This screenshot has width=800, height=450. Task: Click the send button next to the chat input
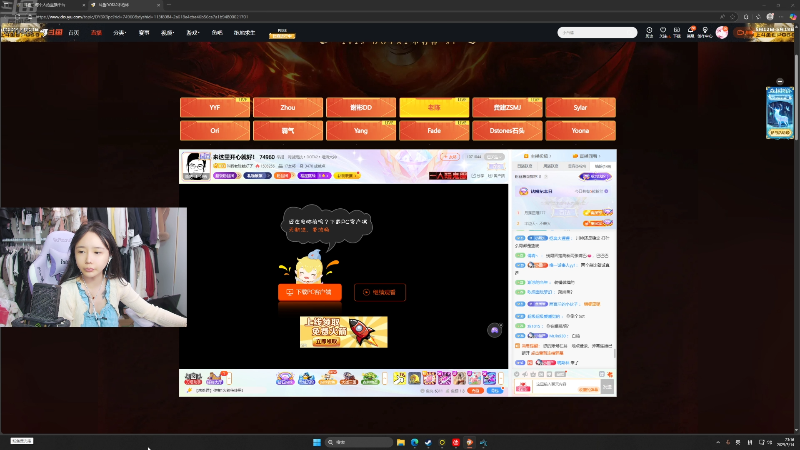tap(607, 387)
